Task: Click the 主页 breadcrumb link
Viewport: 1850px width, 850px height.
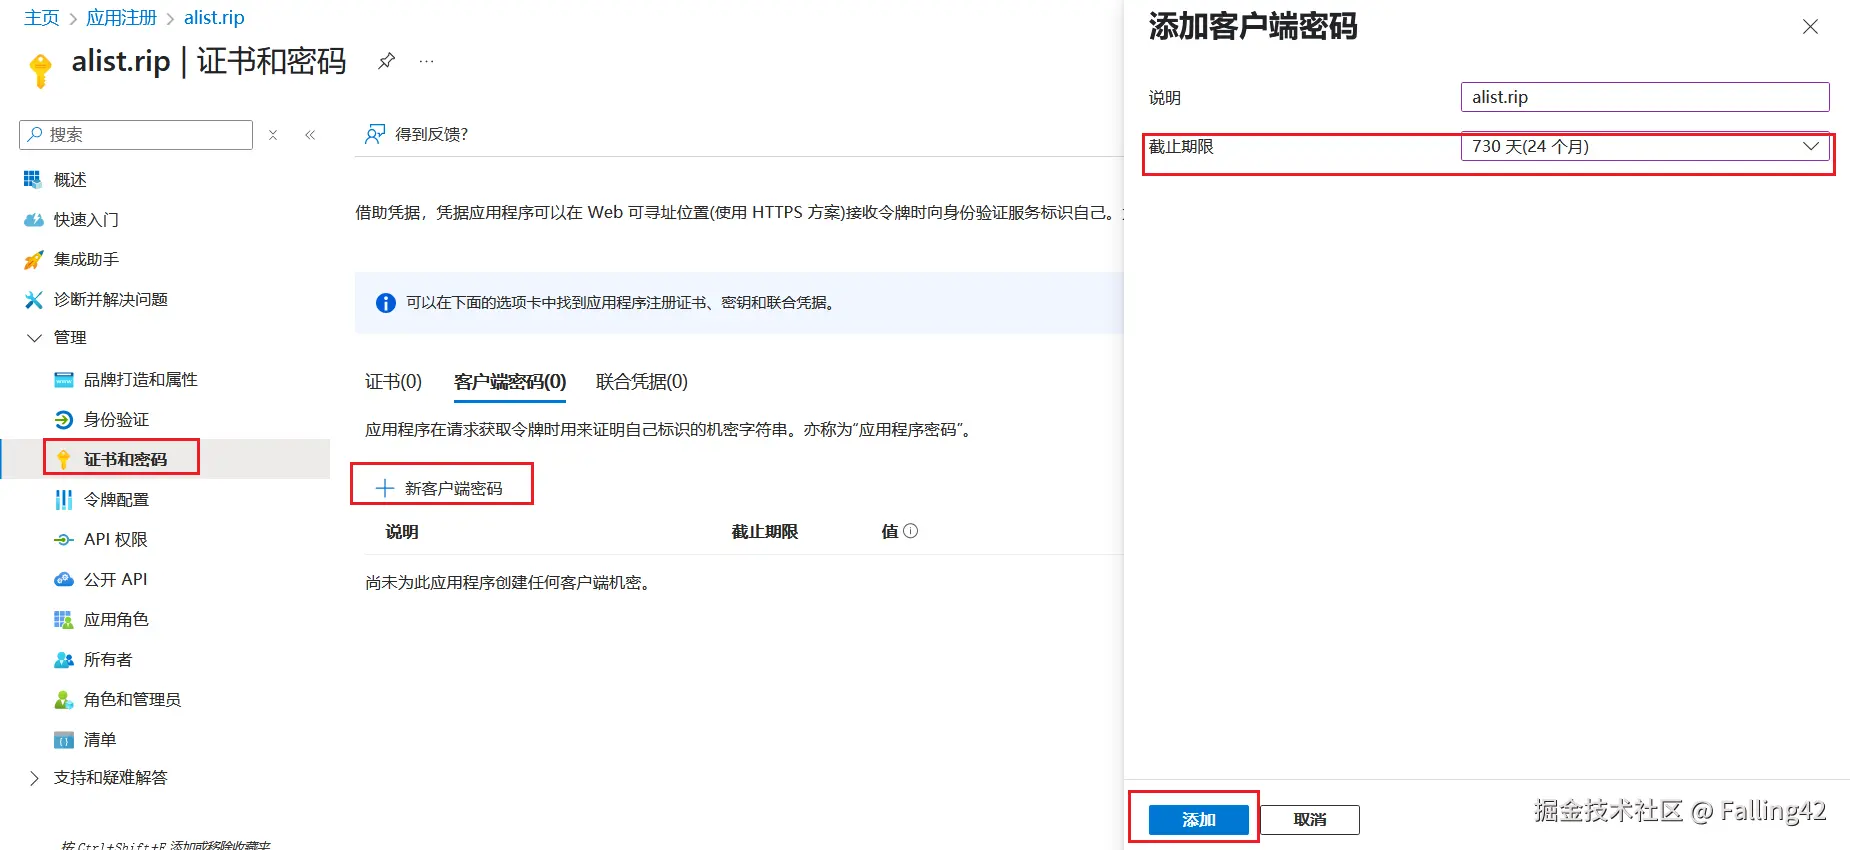Action: (42, 18)
